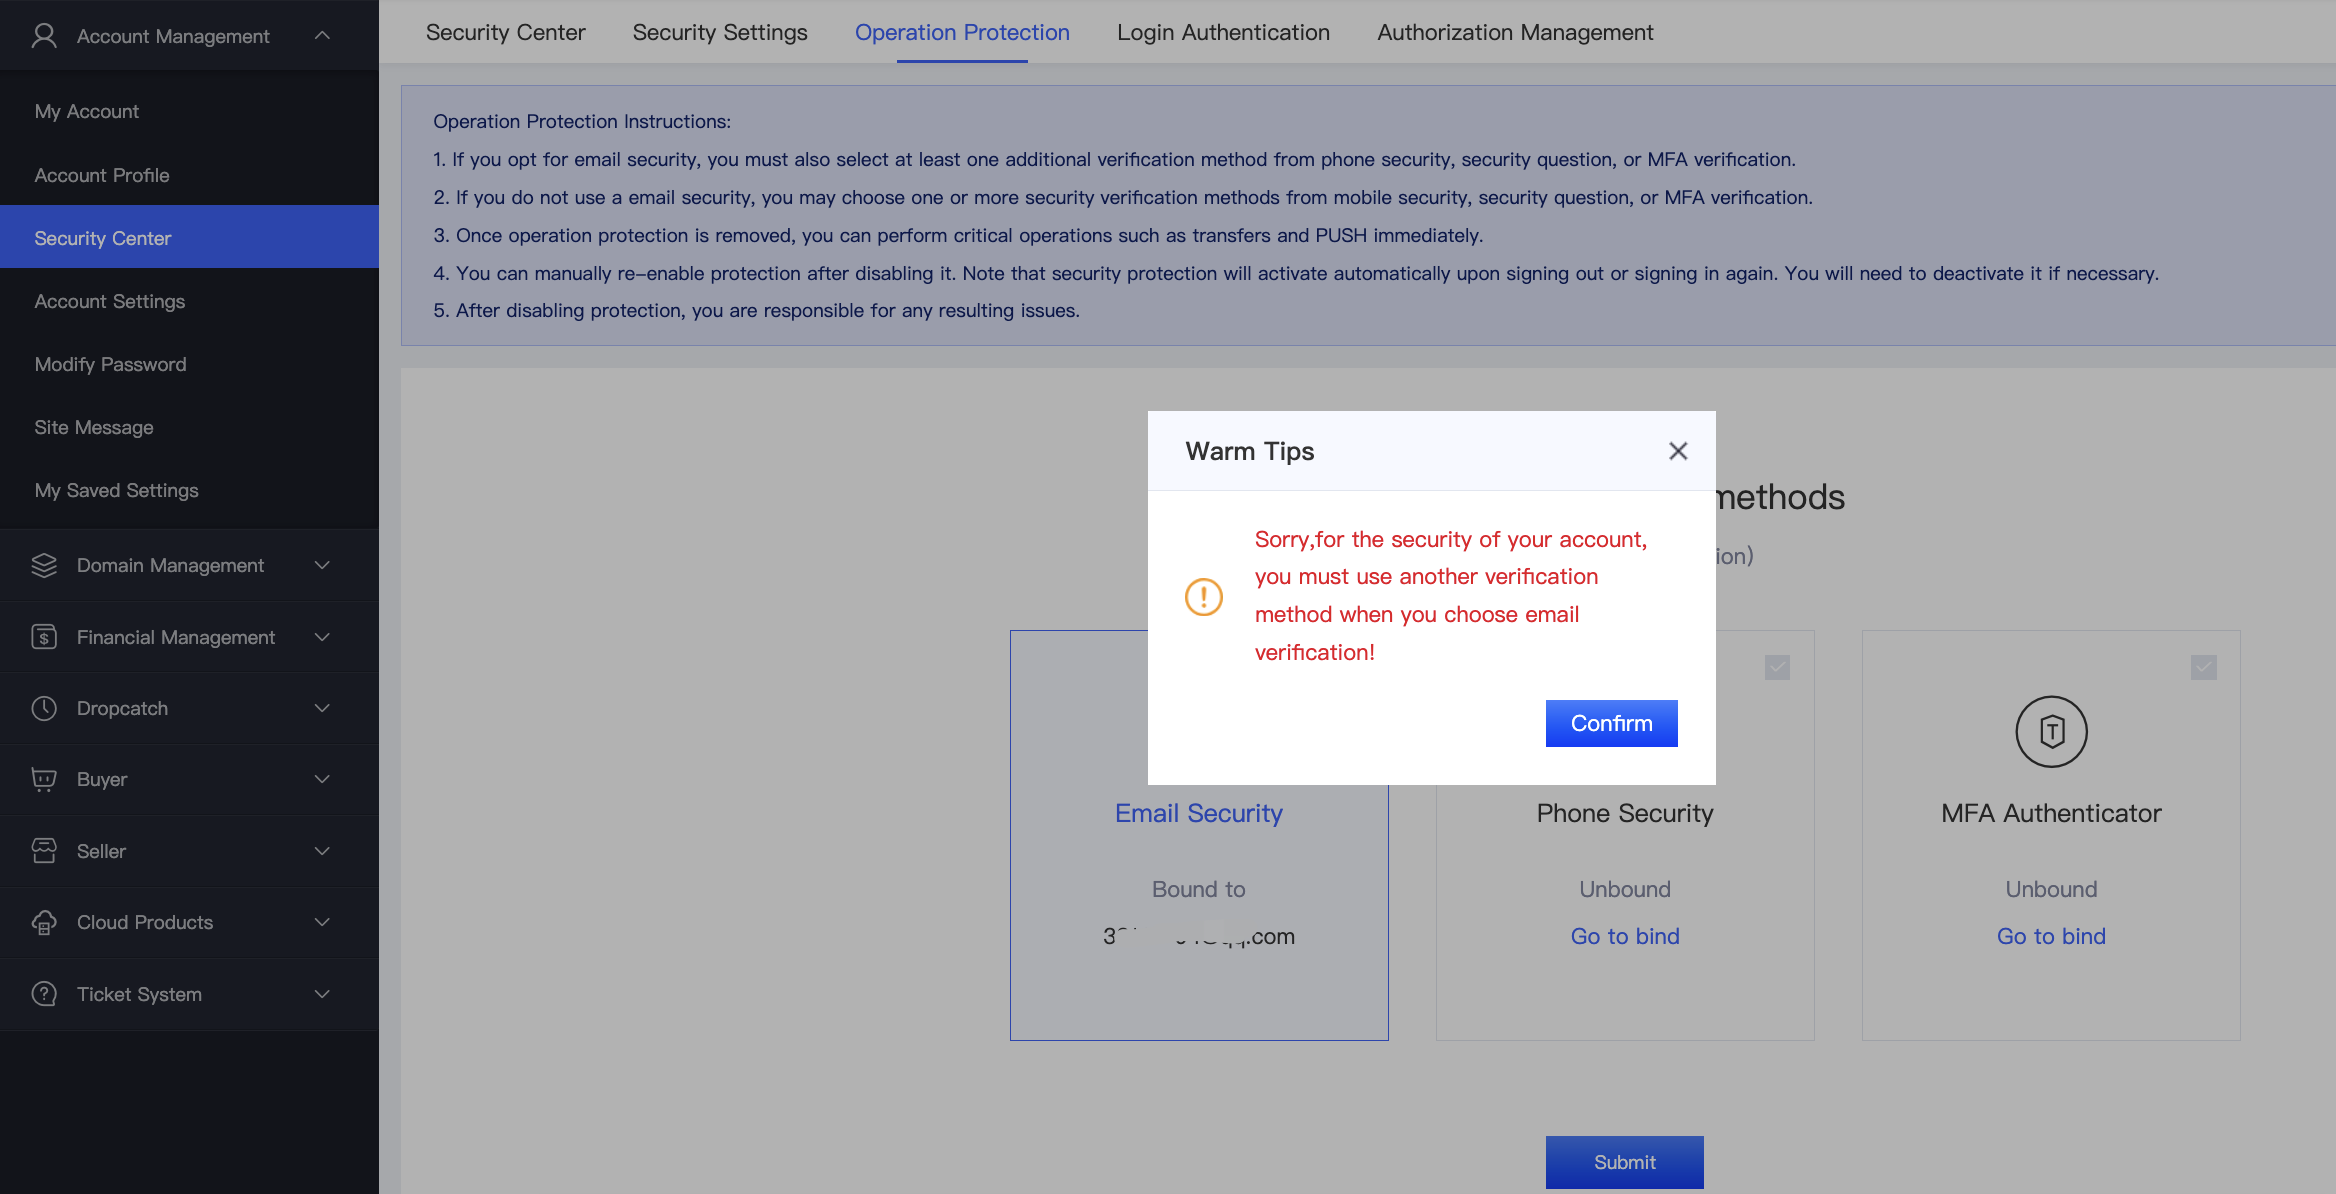Image resolution: width=2336 pixels, height=1194 pixels.
Task: Toggle the MFA Authenticator checkbox
Action: [x=2203, y=667]
